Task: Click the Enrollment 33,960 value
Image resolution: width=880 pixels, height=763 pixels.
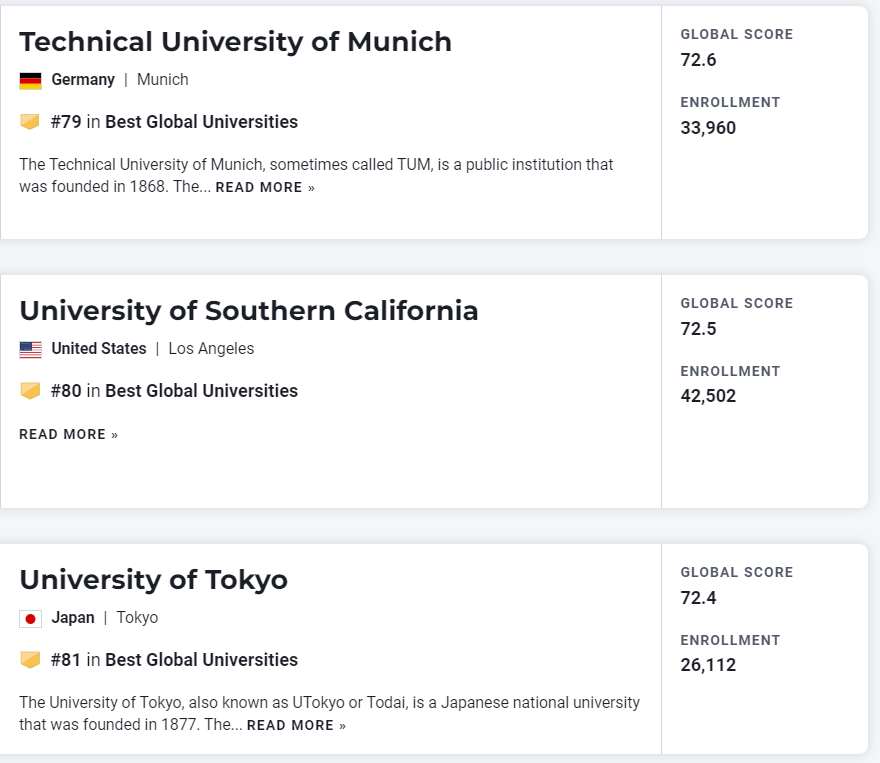Action: tap(708, 128)
